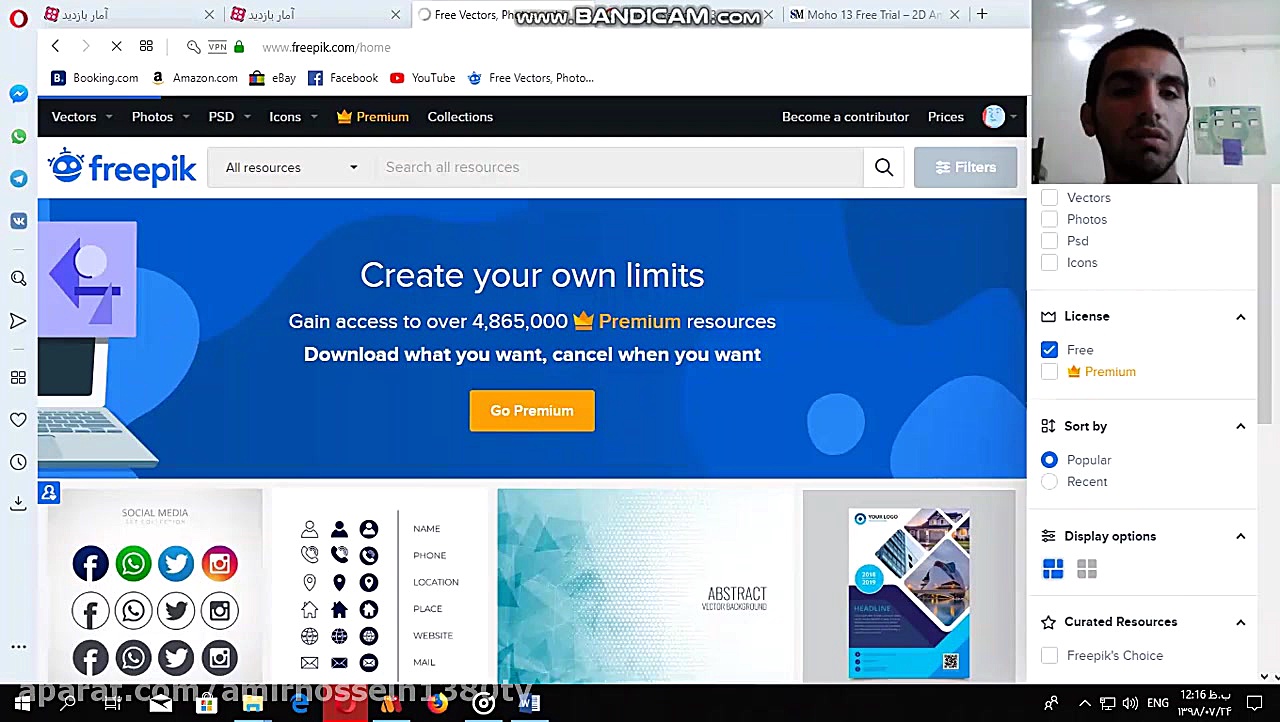The width and height of the screenshot is (1280, 722).
Task: Click the Search all resources field
Action: pos(618,167)
